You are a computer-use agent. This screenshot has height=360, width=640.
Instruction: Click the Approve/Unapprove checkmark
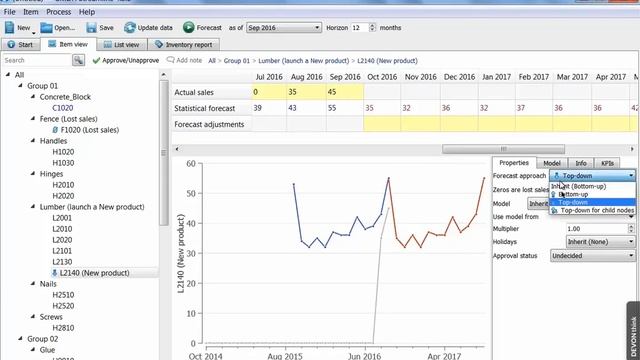point(96,60)
